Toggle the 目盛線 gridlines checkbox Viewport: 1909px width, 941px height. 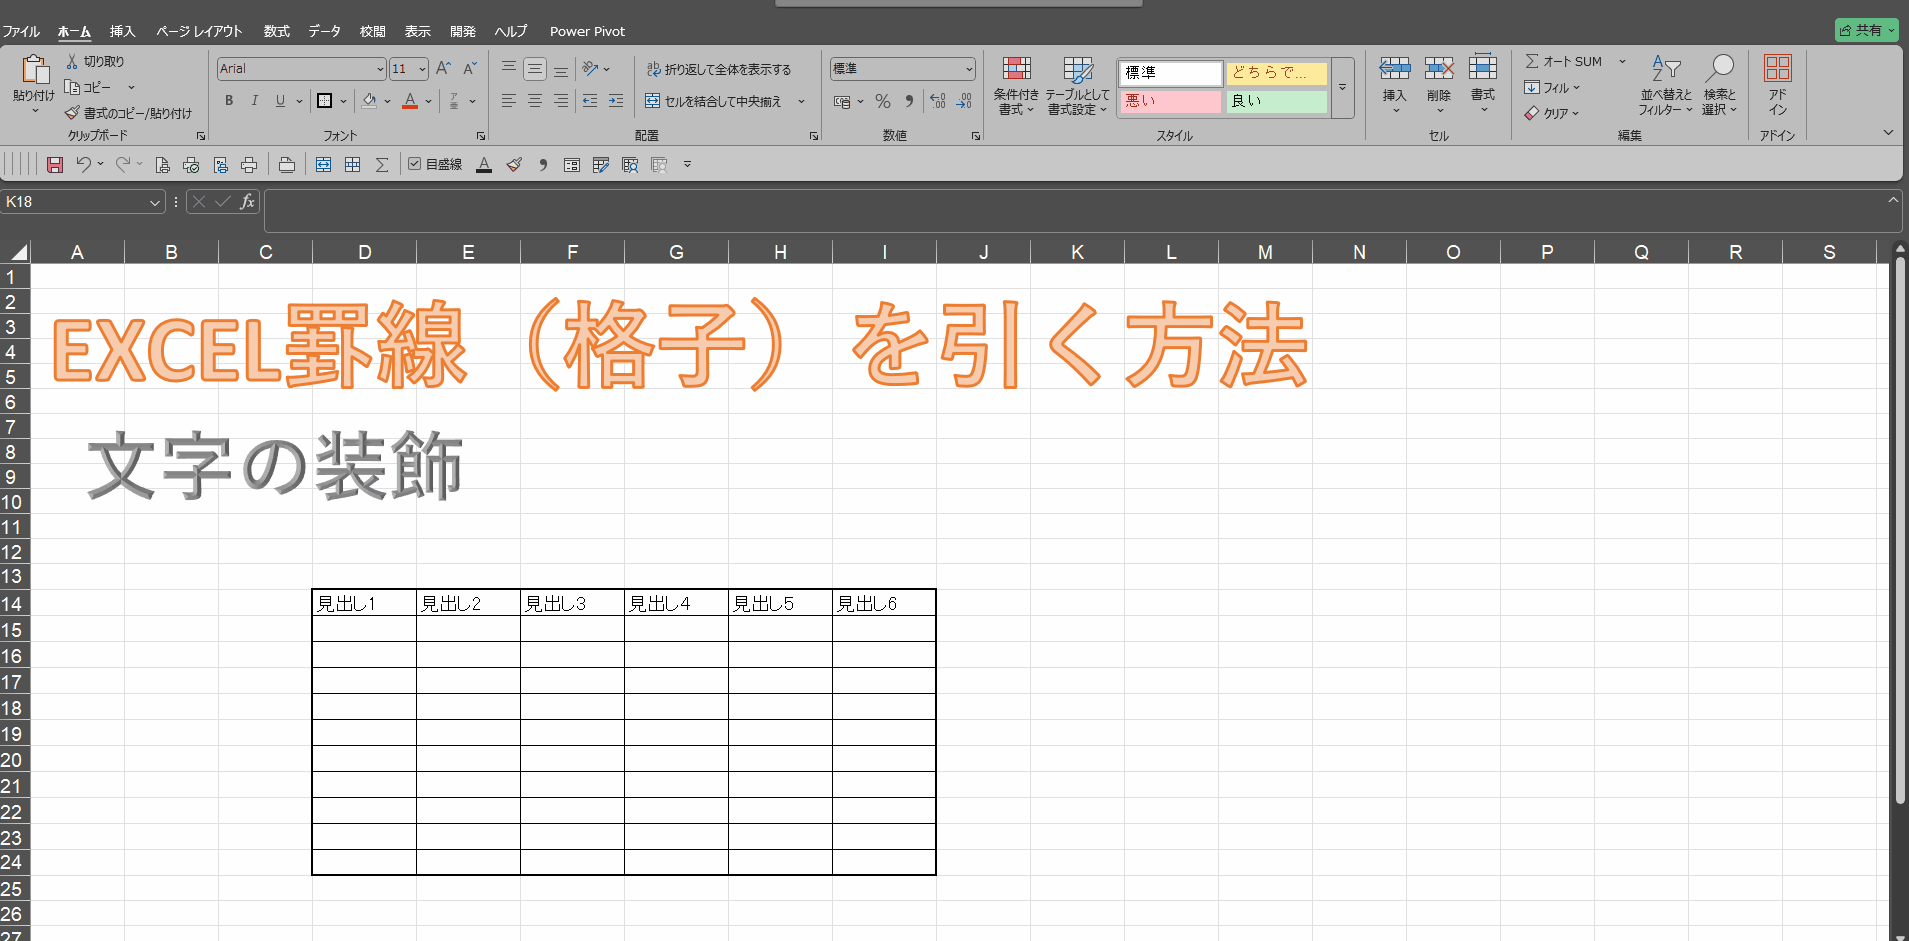click(414, 164)
